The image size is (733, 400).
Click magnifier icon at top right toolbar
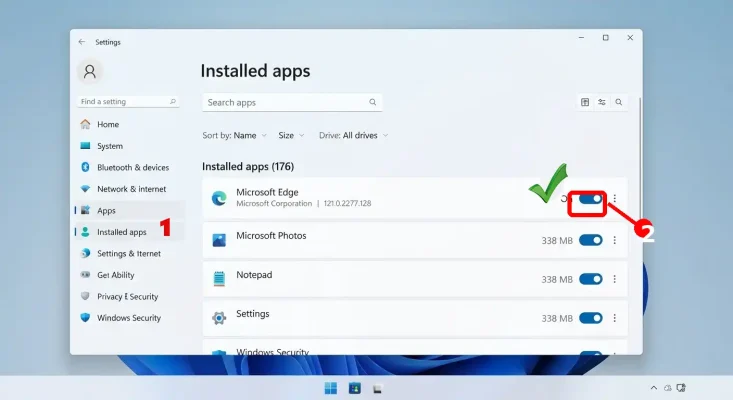coord(618,102)
